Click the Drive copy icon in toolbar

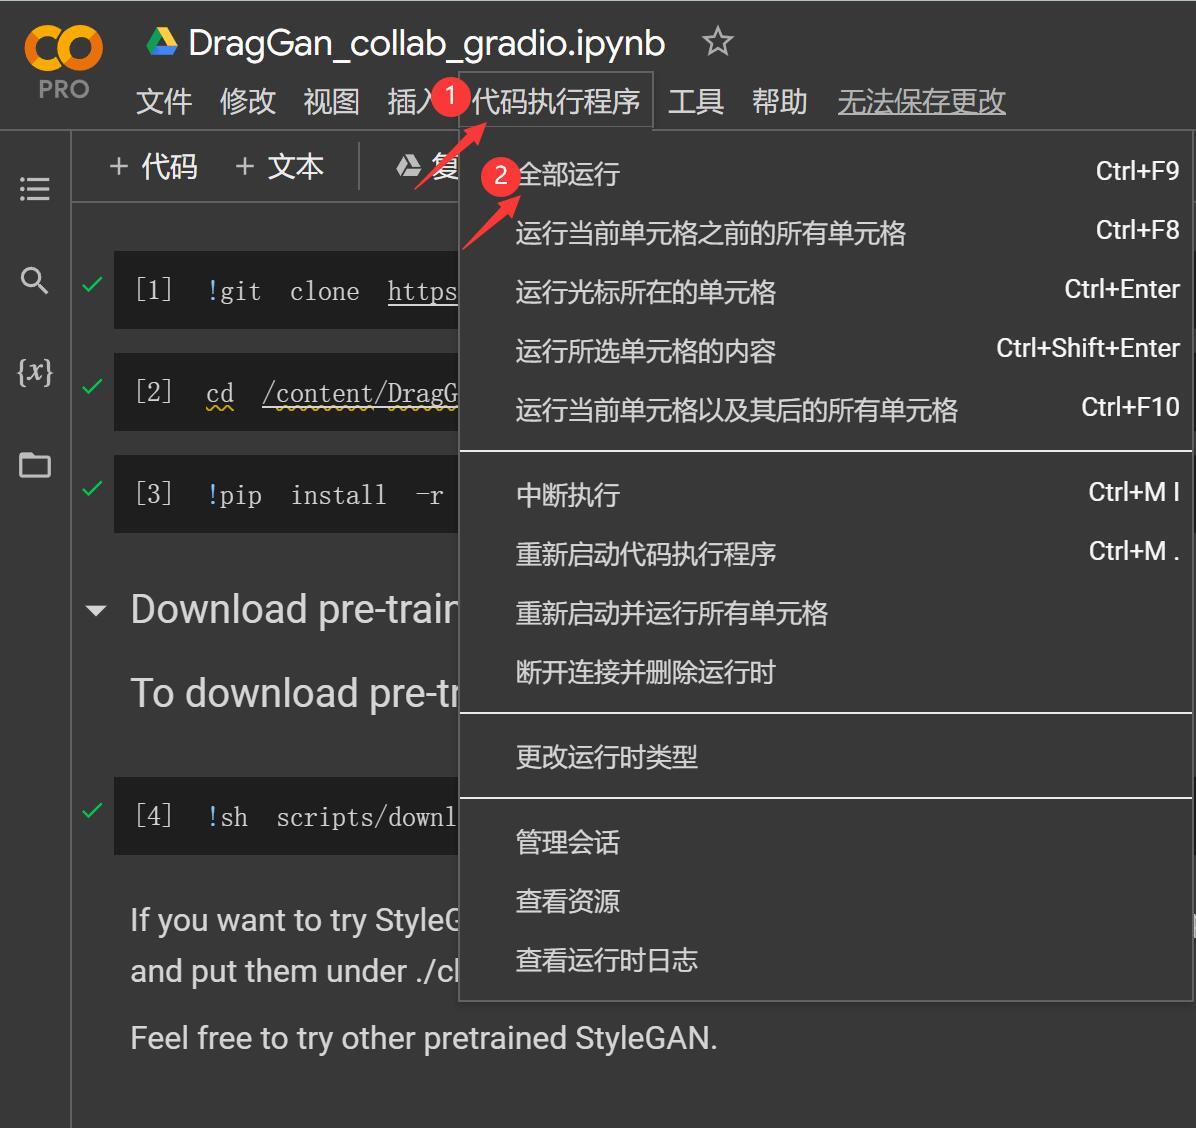pyautogui.click(x=409, y=166)
